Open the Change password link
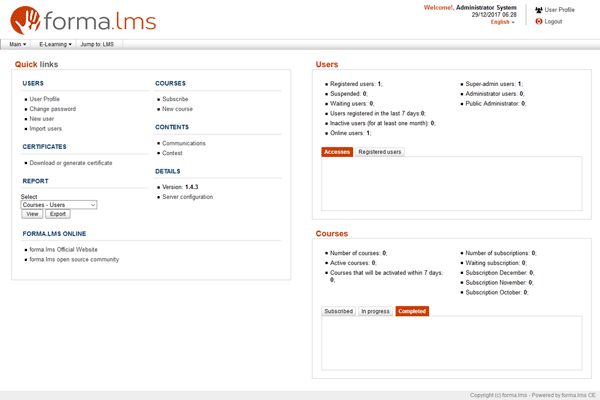The image size is (600, 400). tap(52, 109)
